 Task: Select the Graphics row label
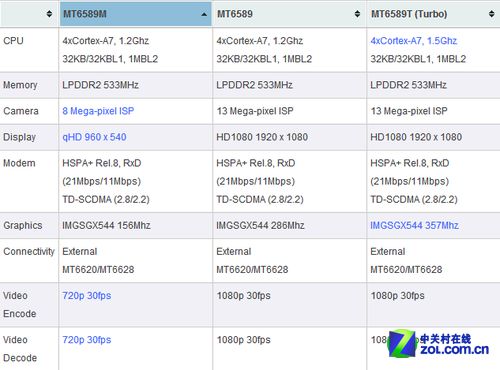point(23,225)
